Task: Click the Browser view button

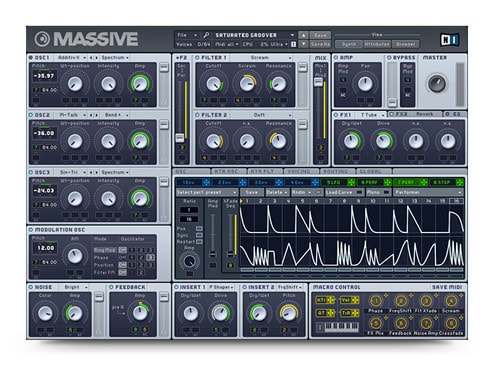Action: (406, 44)
